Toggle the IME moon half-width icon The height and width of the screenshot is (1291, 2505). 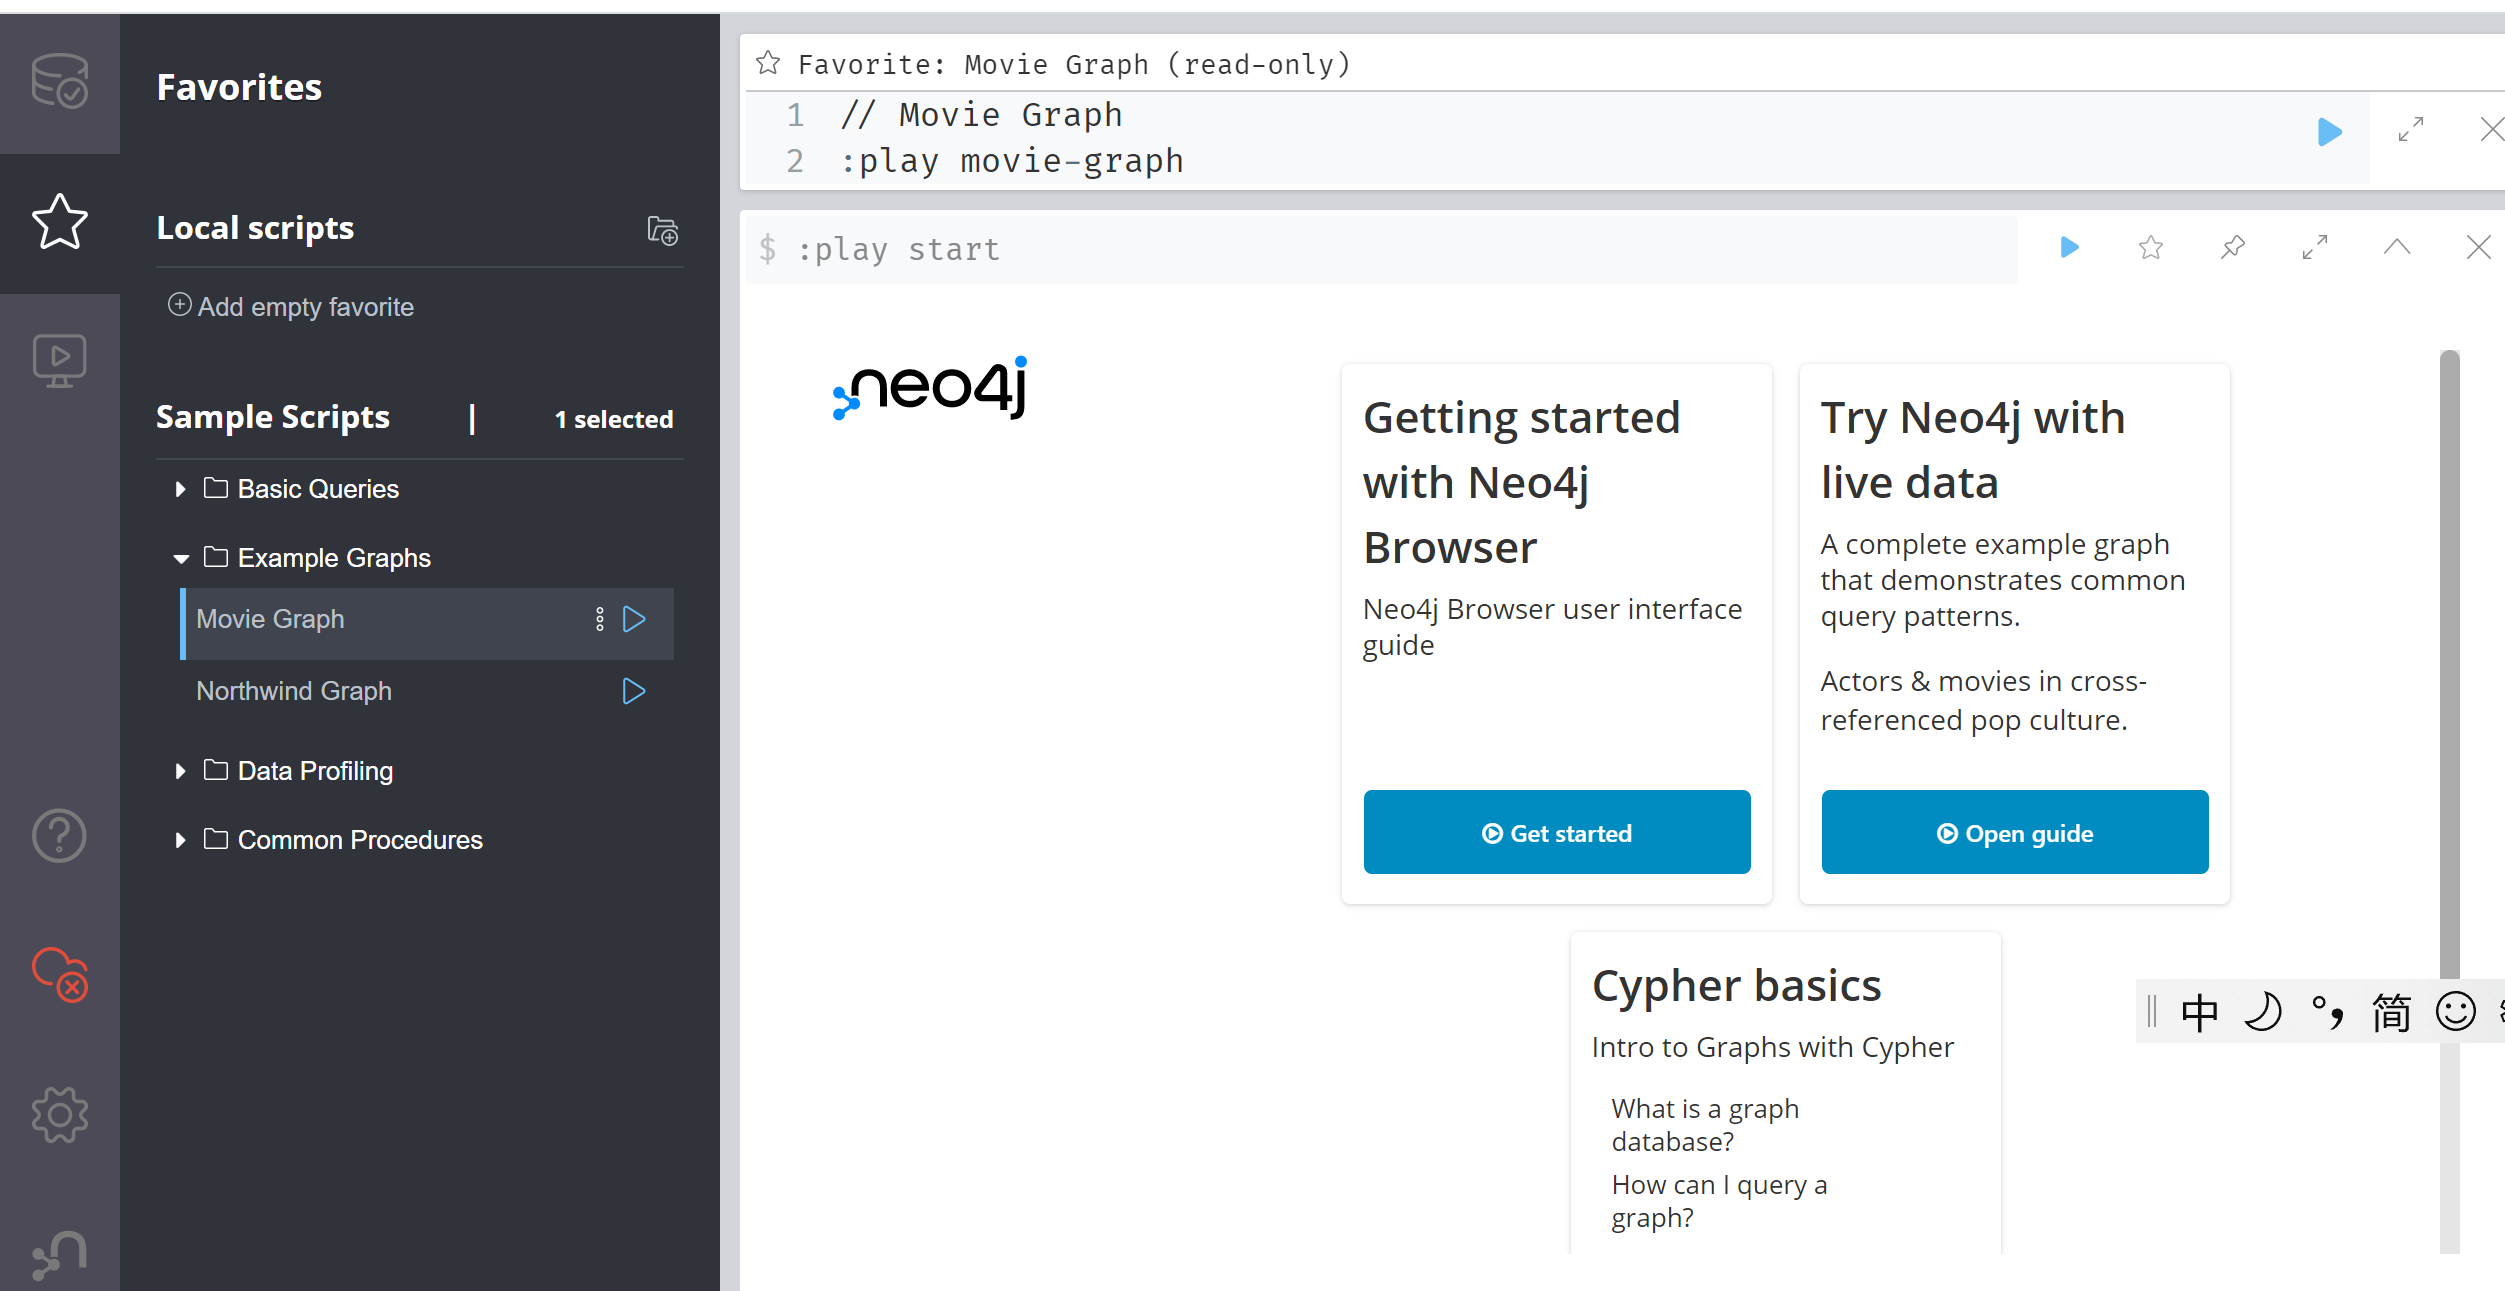click(2263, 1012)
